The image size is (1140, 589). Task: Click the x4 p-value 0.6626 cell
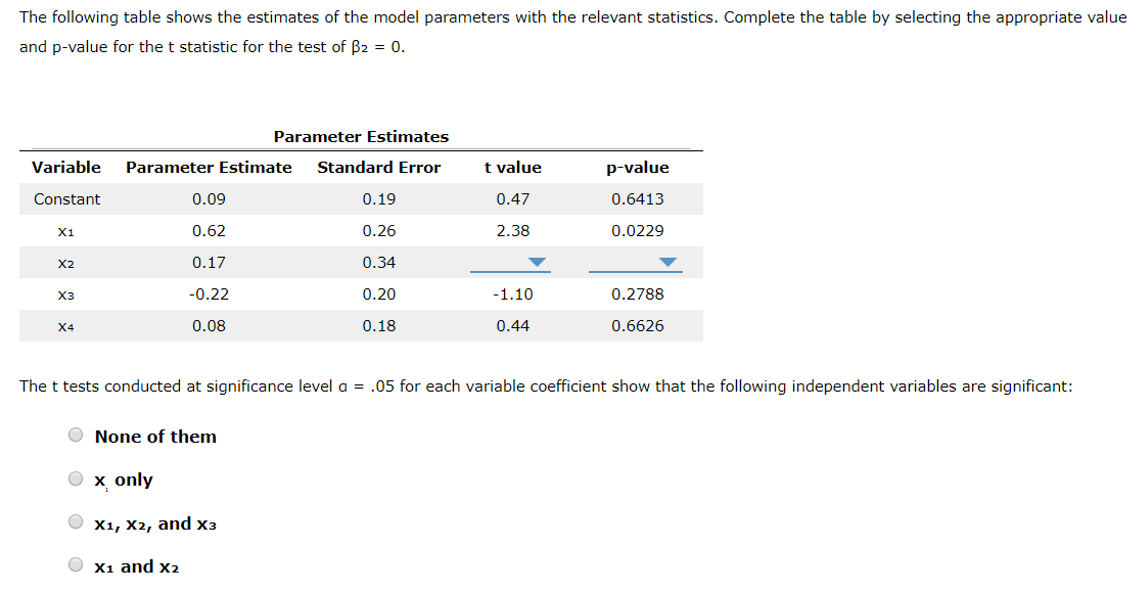pyautogui.click(x=636, y=326)
